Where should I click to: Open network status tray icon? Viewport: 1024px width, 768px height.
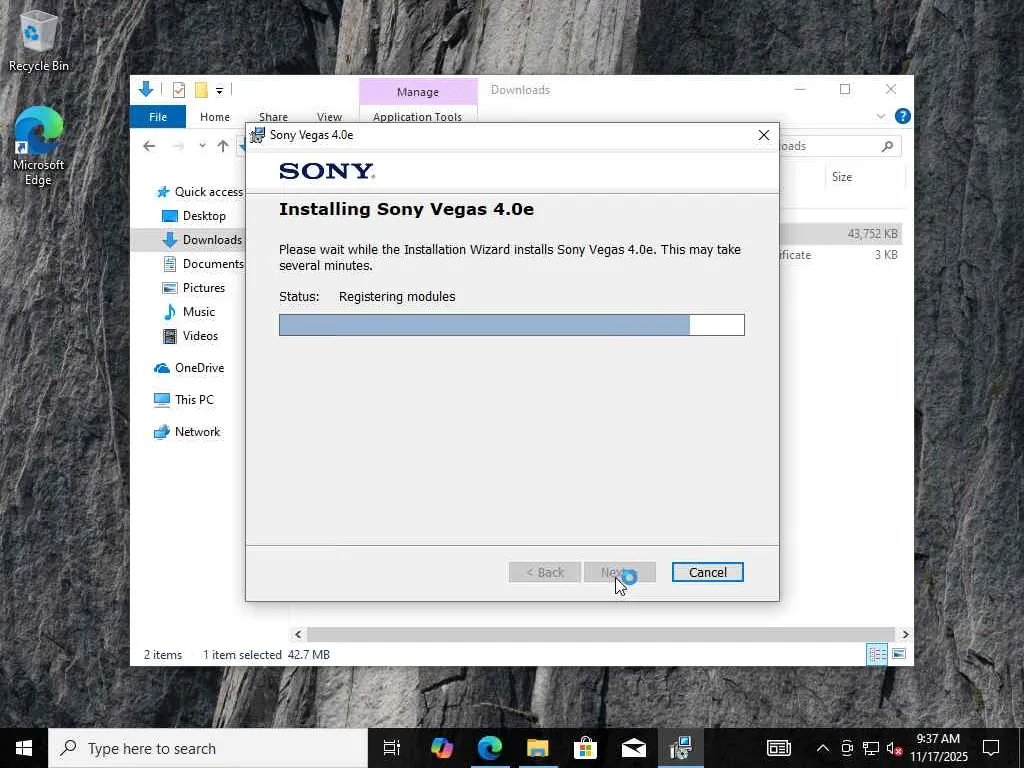[871, 748]
